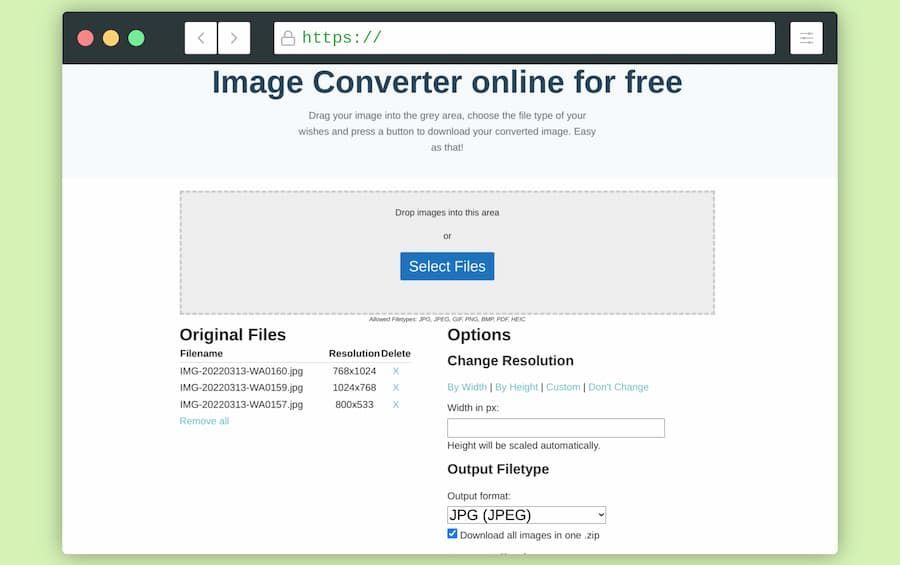Select filename IMG-20220313-WA0159.jpg
Screen dimensions: 900x565
coord(241,388)
